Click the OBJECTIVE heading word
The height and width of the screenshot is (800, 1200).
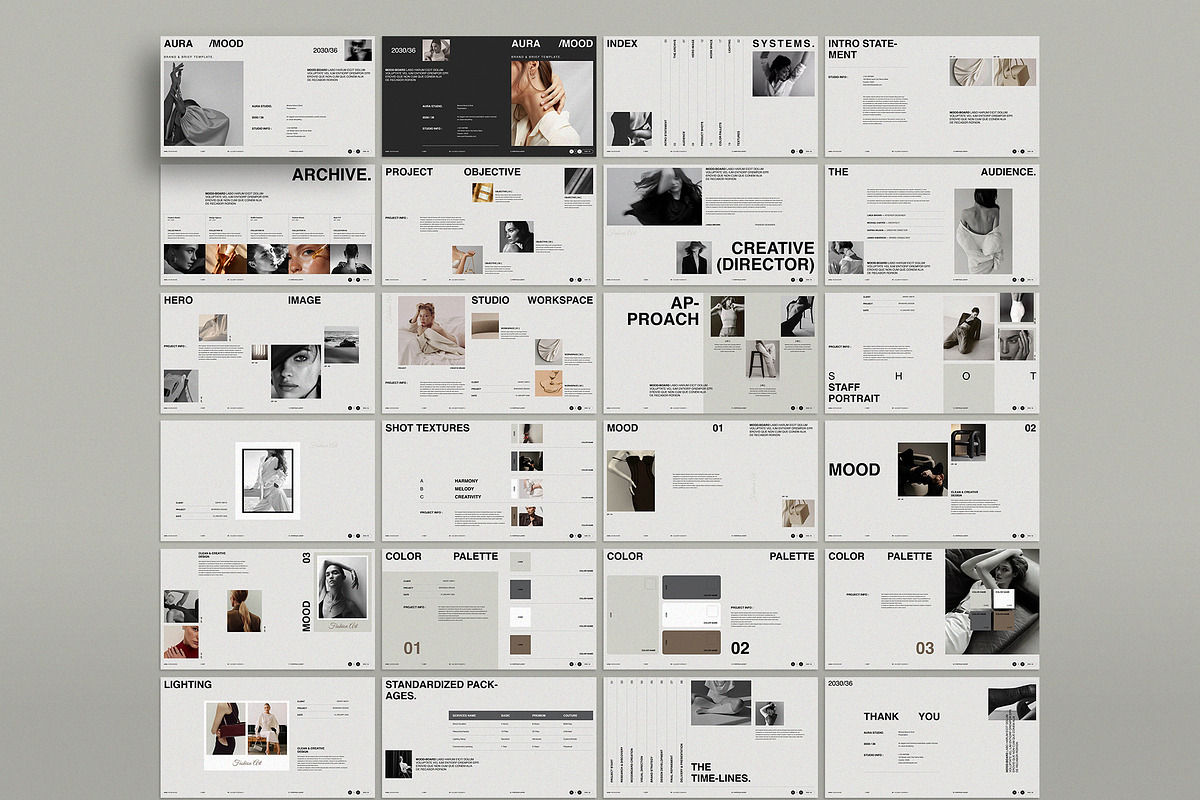coord(492,172)
